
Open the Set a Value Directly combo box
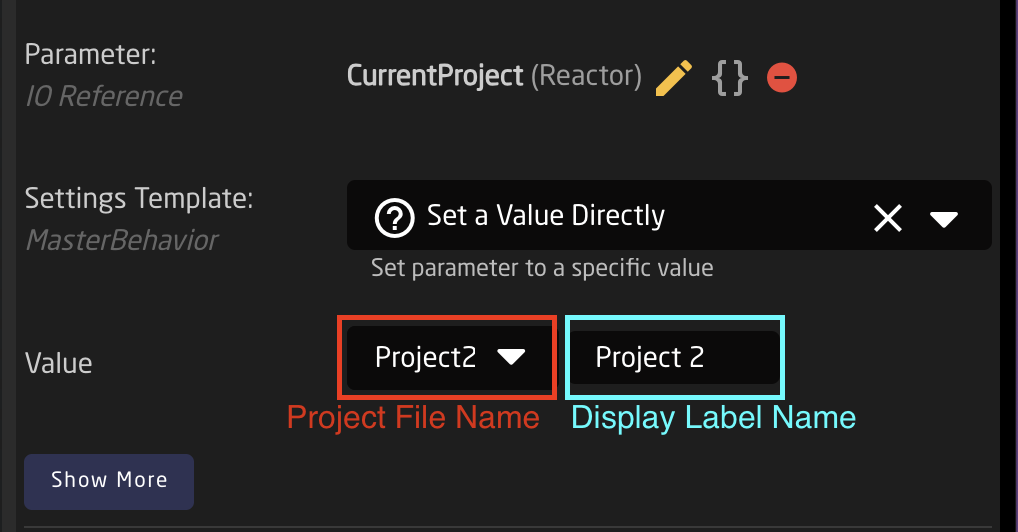coord(669,215)
